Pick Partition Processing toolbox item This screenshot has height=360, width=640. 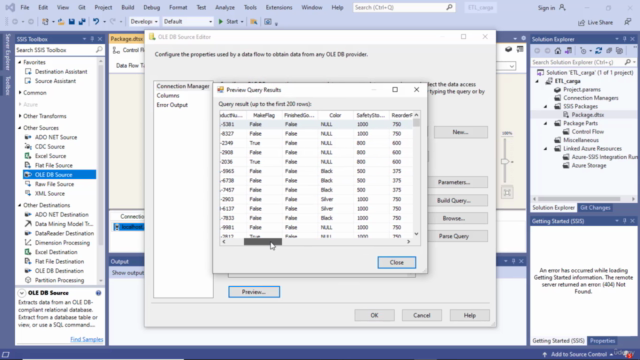[59, 280]
